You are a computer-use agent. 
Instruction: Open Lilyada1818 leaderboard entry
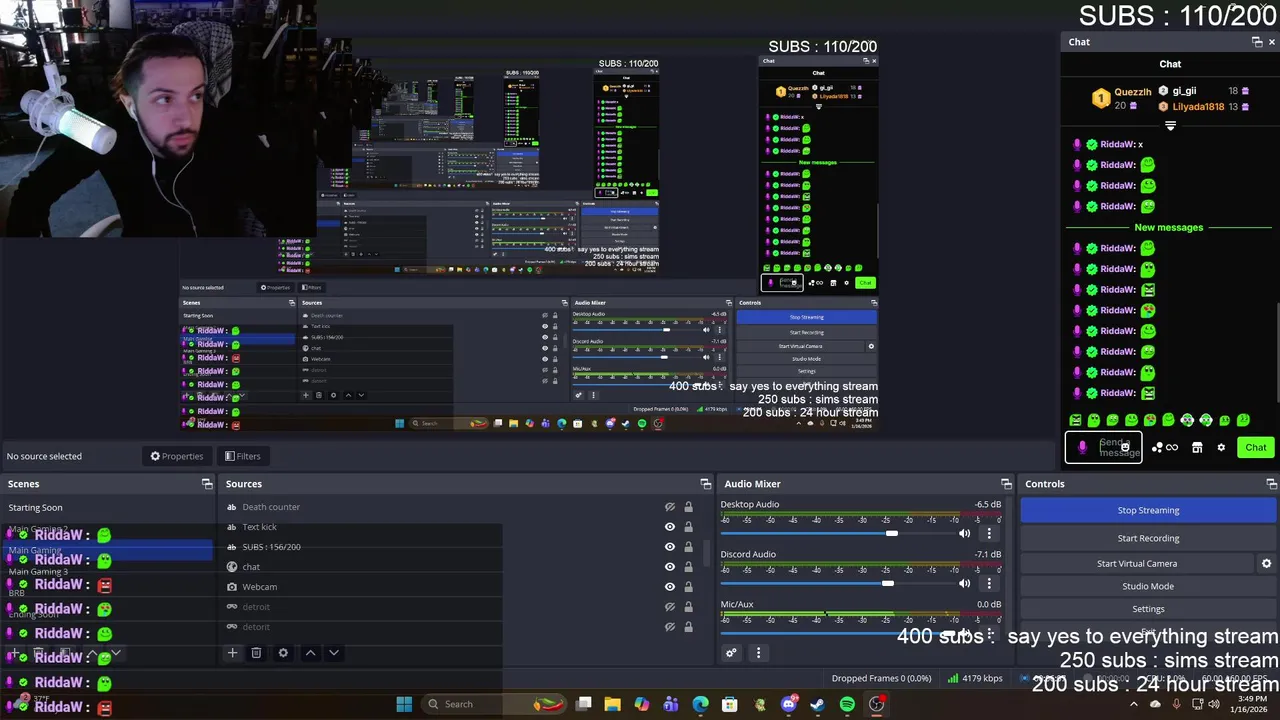click(x=1198, y=106)
